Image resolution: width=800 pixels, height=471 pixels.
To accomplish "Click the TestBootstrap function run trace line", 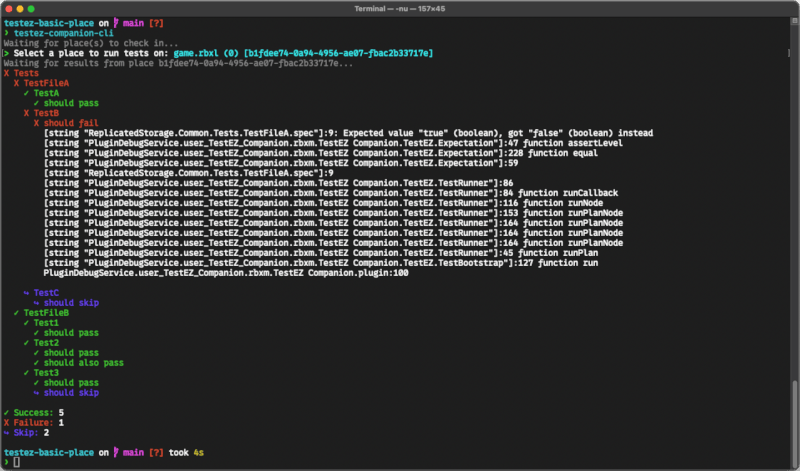I will 321,263.
